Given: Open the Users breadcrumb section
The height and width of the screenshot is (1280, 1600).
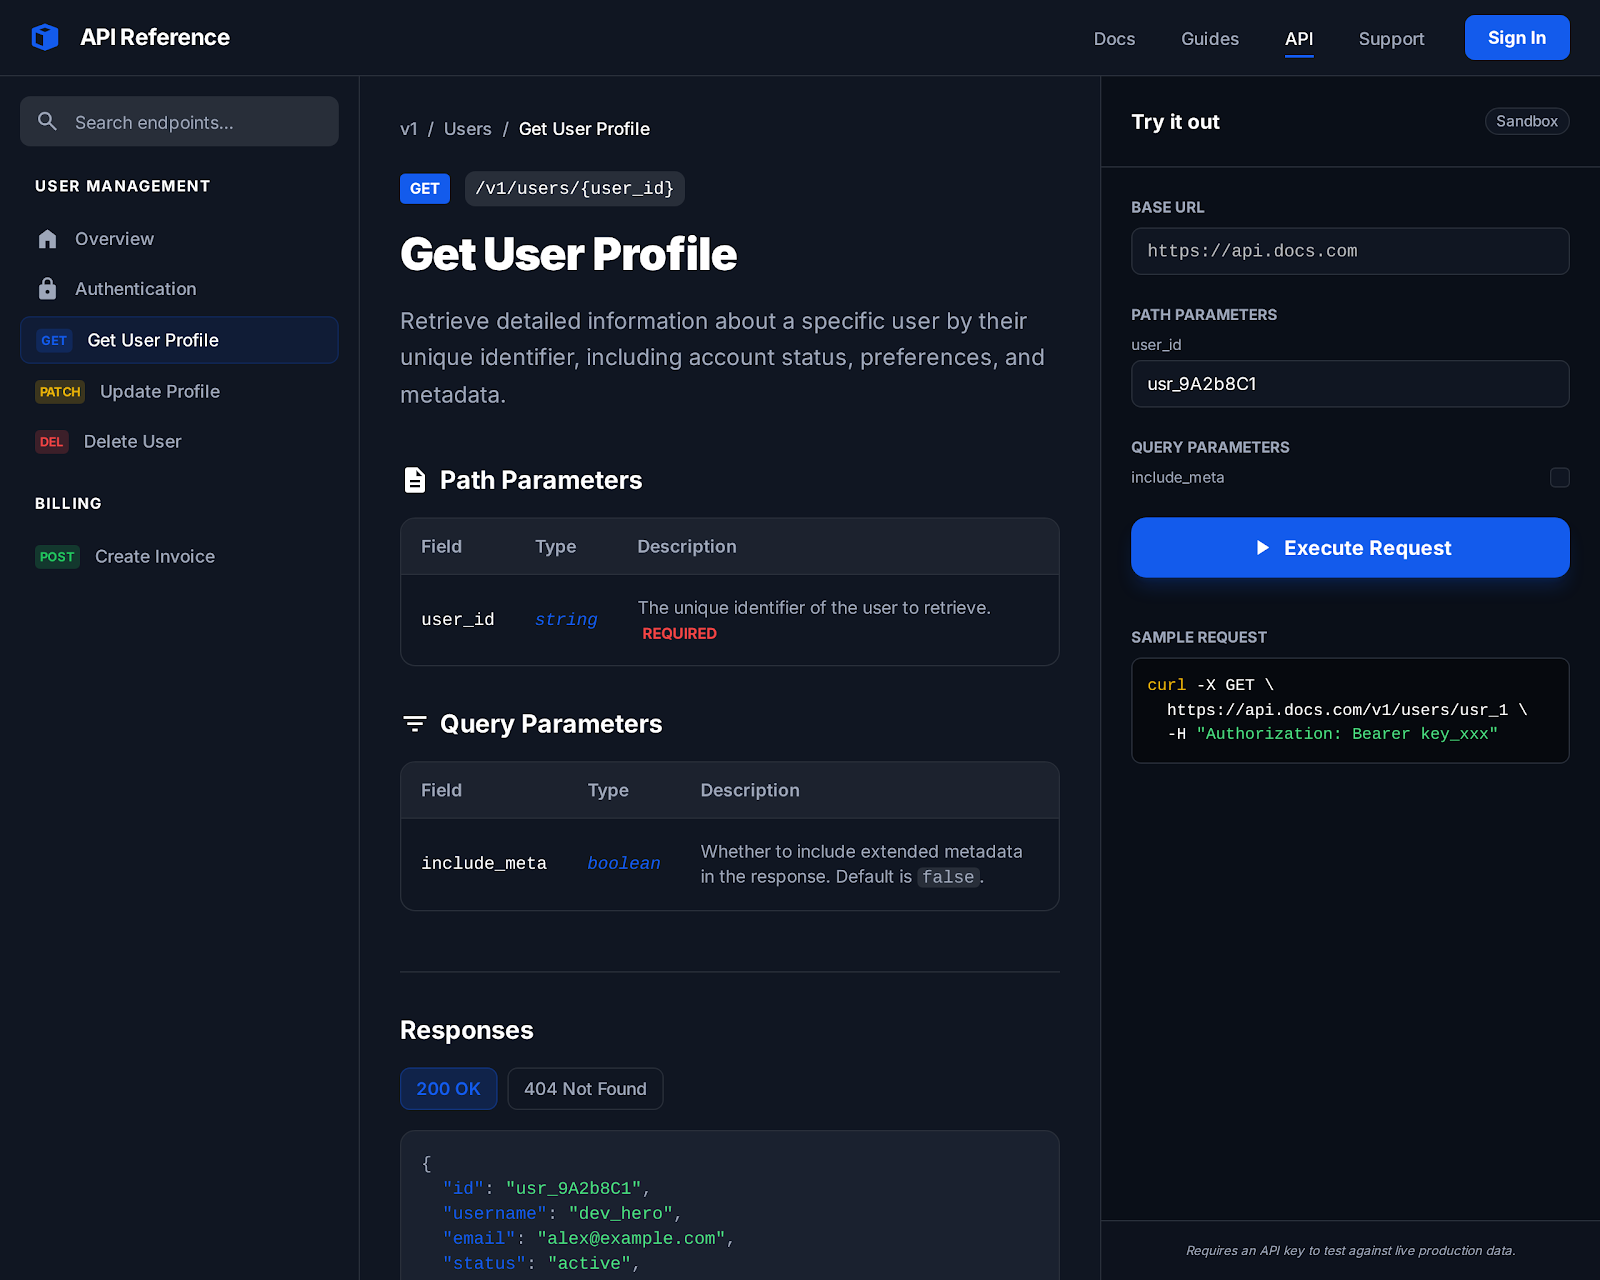Looking at the screenshot, I should pyautogui.click(x=467, y=129).
